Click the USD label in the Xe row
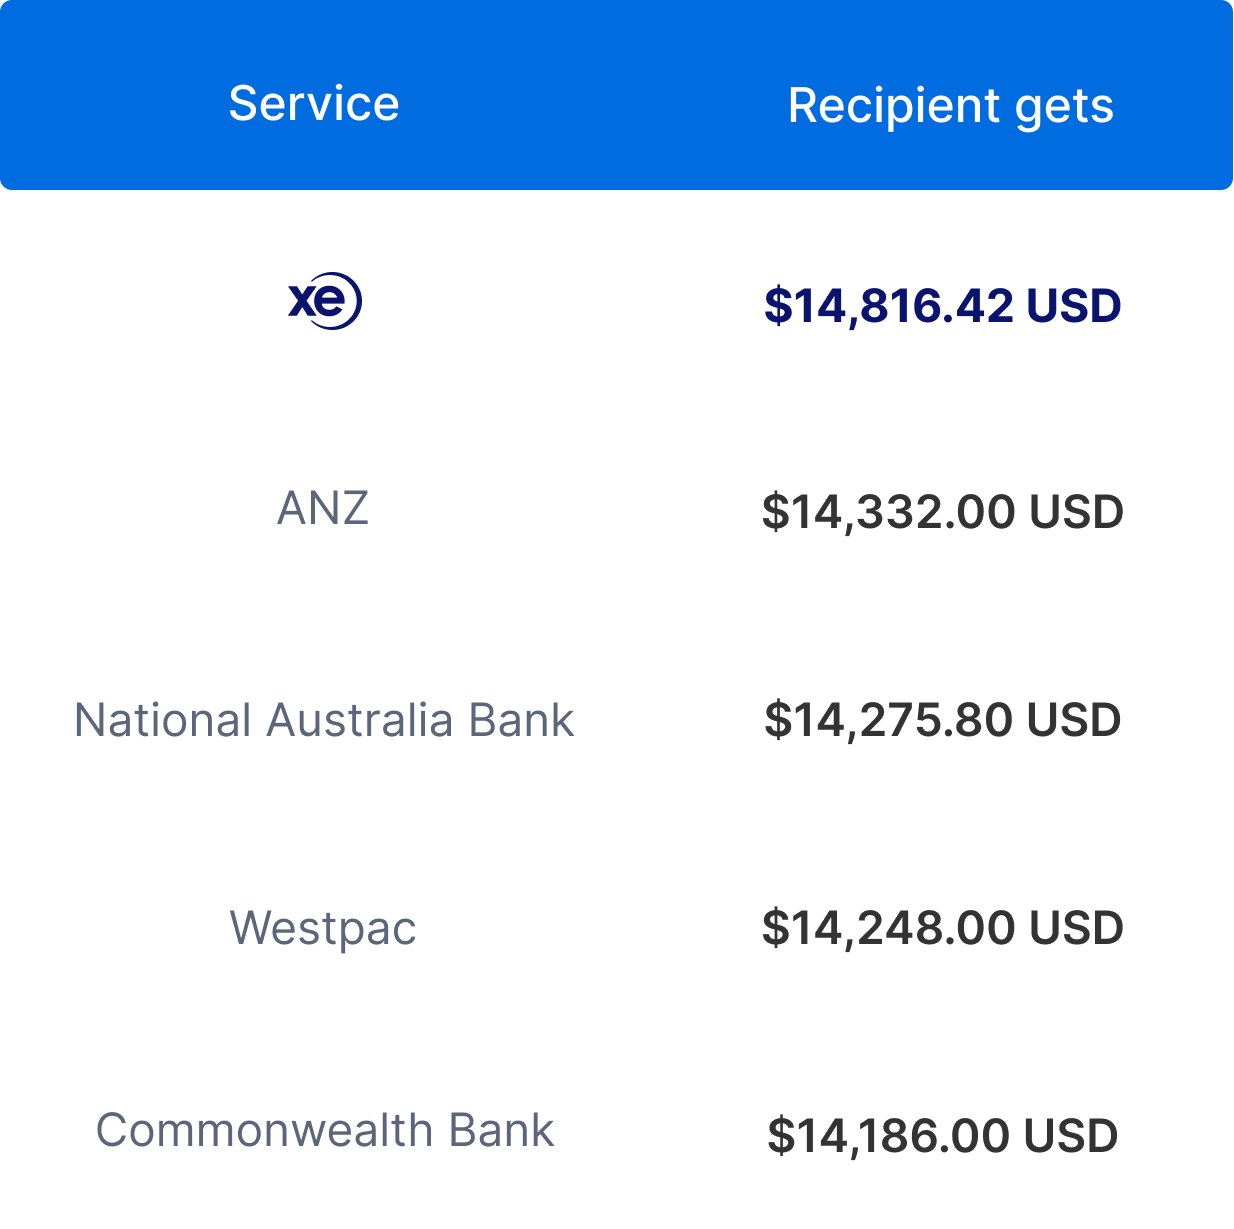1234x1229 pixels. [x=1074, y=306]
